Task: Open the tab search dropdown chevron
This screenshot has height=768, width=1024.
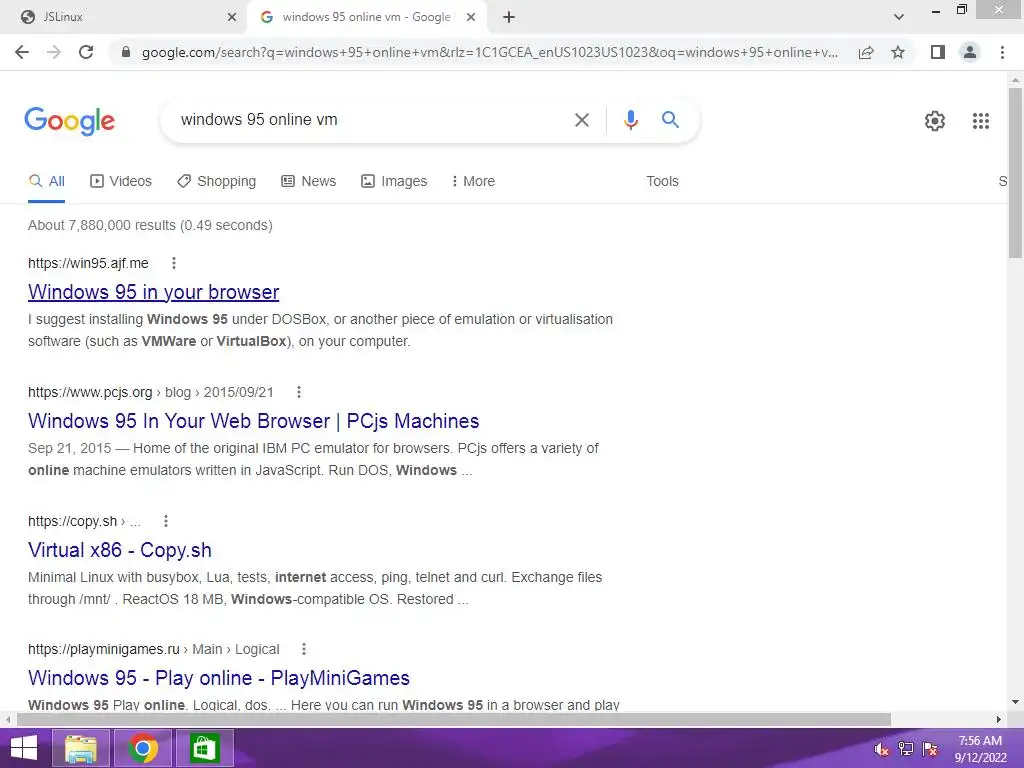Action: point(899,17)
